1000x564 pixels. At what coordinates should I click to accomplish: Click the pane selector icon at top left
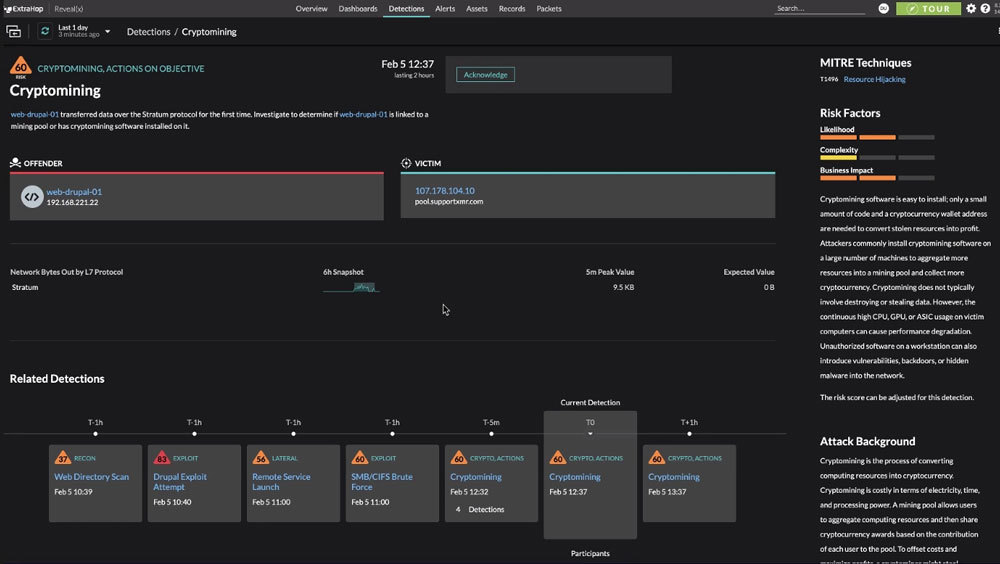pyautogui.click(x=14, y=31)
